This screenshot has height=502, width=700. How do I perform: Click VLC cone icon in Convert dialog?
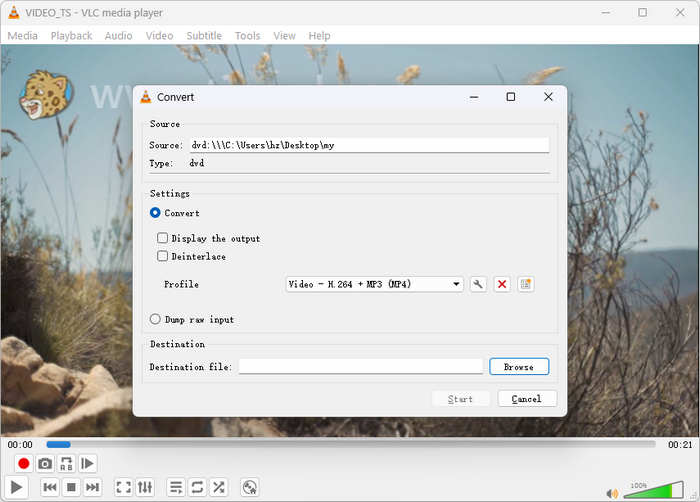coord(146,97)
